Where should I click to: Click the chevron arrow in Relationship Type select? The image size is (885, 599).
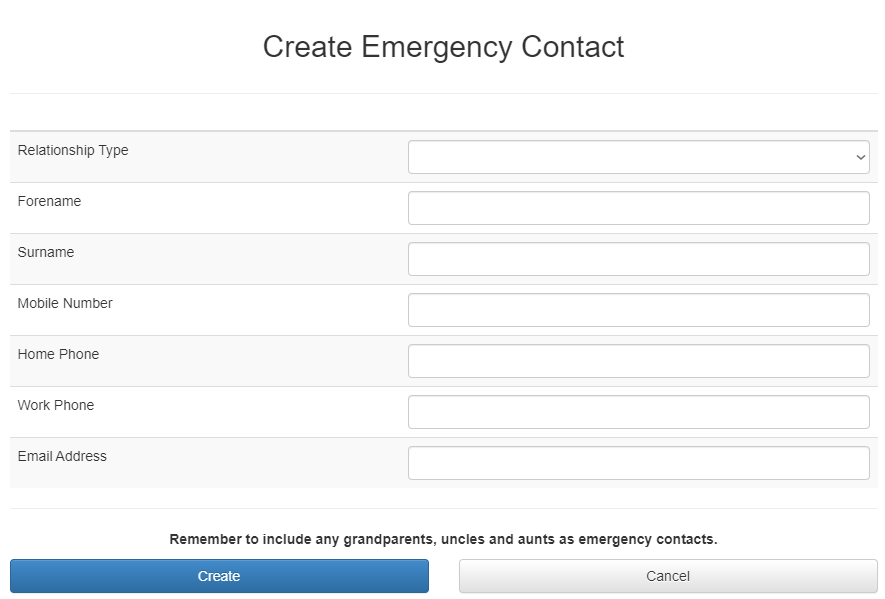coord(860,158)
